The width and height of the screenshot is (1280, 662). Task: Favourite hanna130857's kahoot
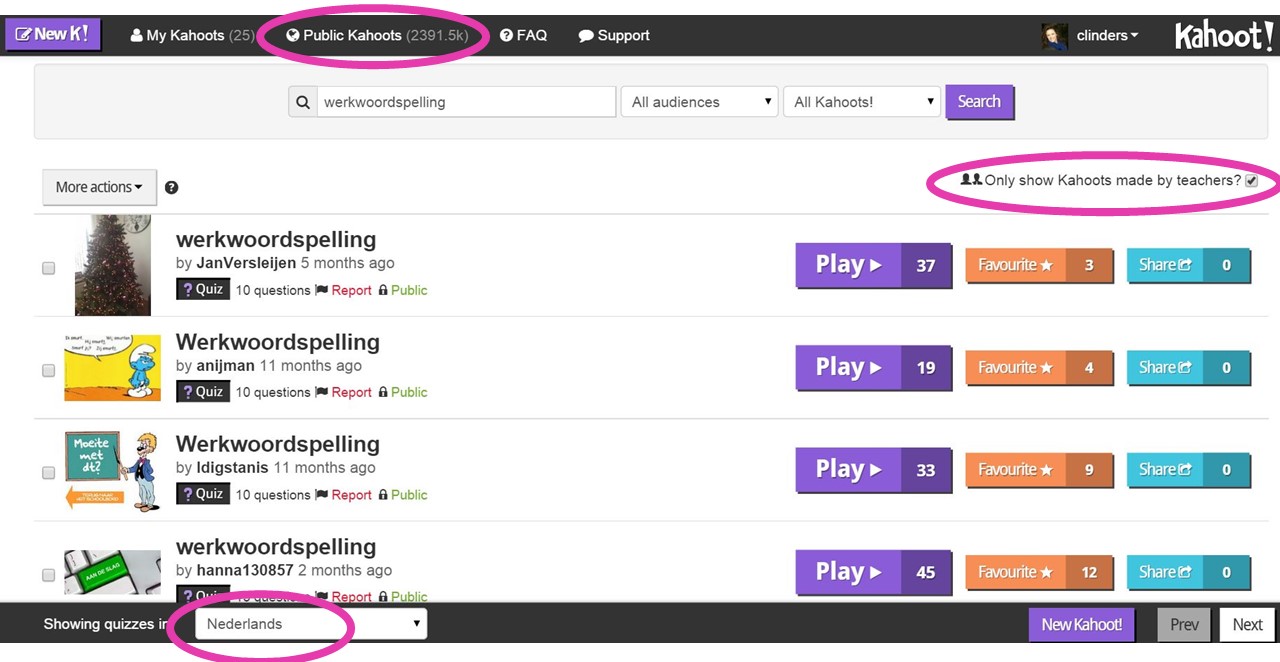[1039, 572]
